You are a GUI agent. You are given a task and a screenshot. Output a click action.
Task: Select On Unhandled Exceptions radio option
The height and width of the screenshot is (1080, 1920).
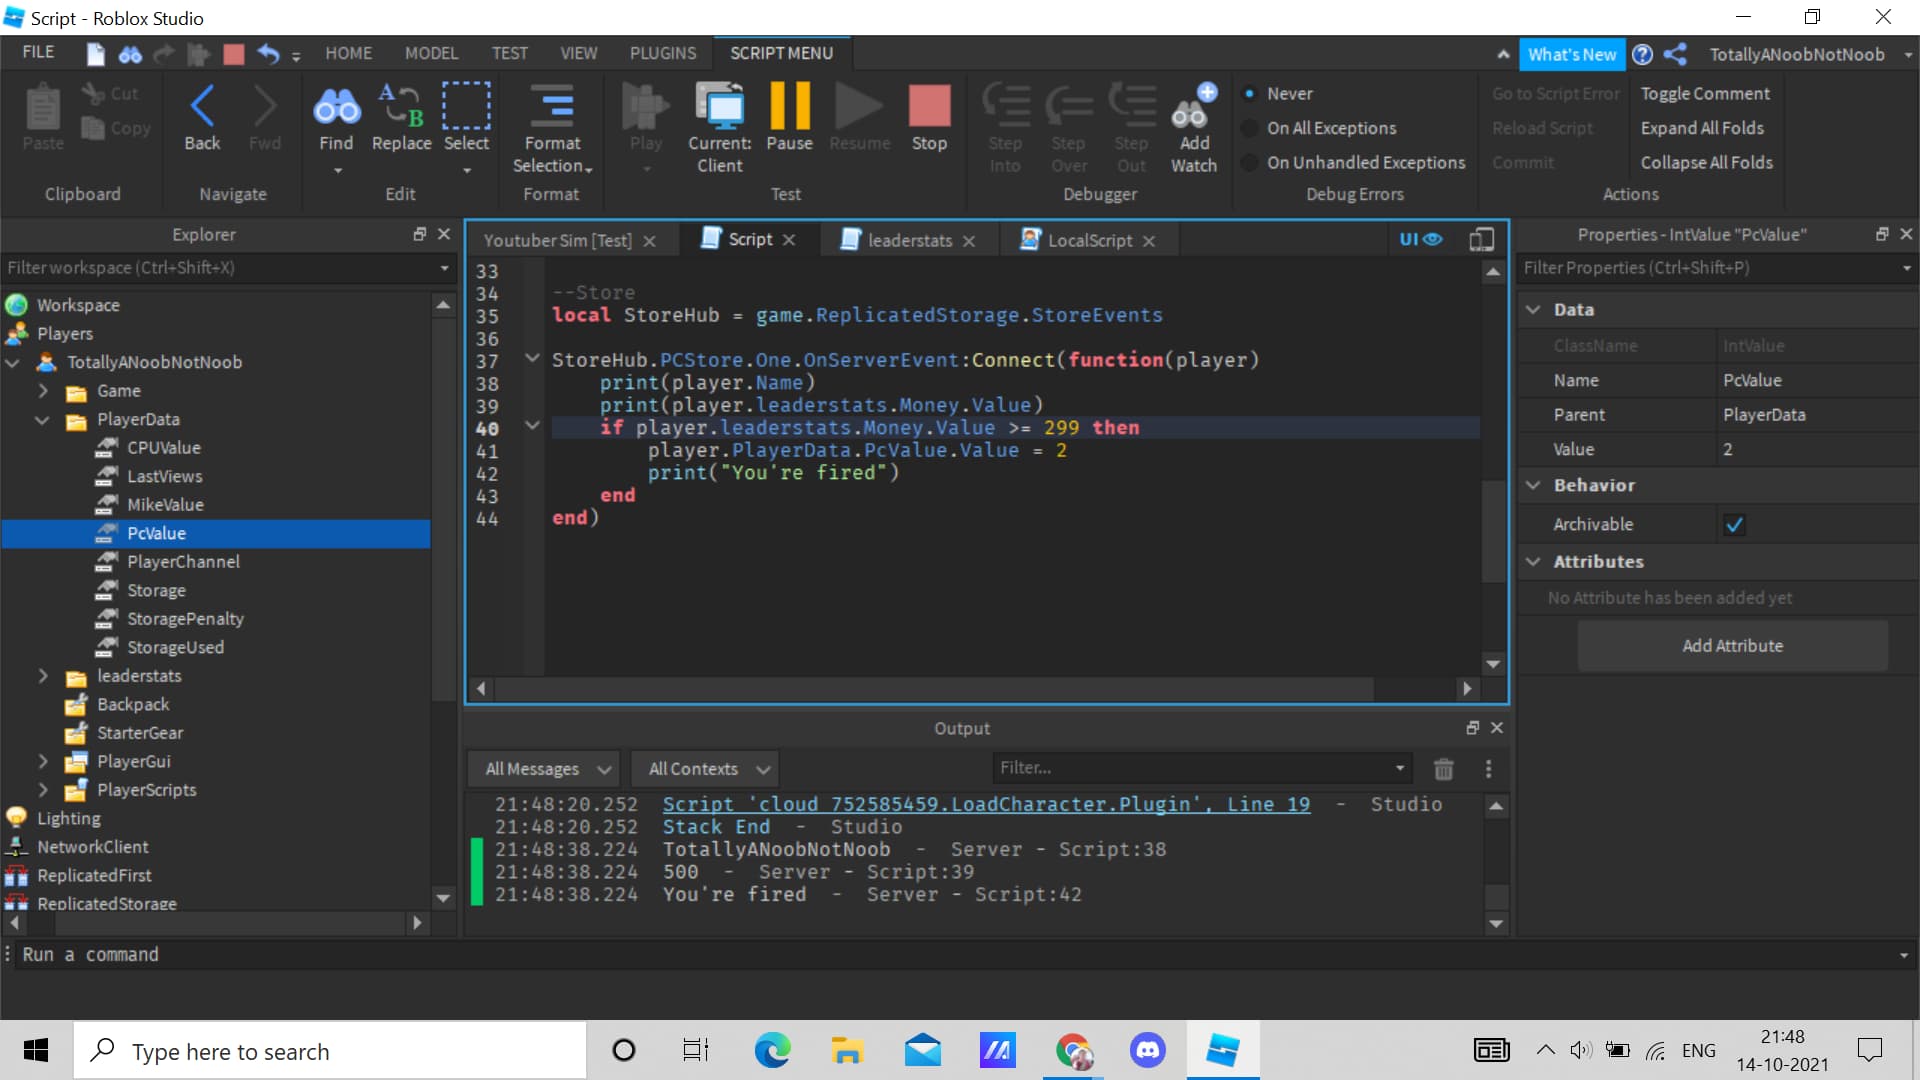coord(1250,163)
